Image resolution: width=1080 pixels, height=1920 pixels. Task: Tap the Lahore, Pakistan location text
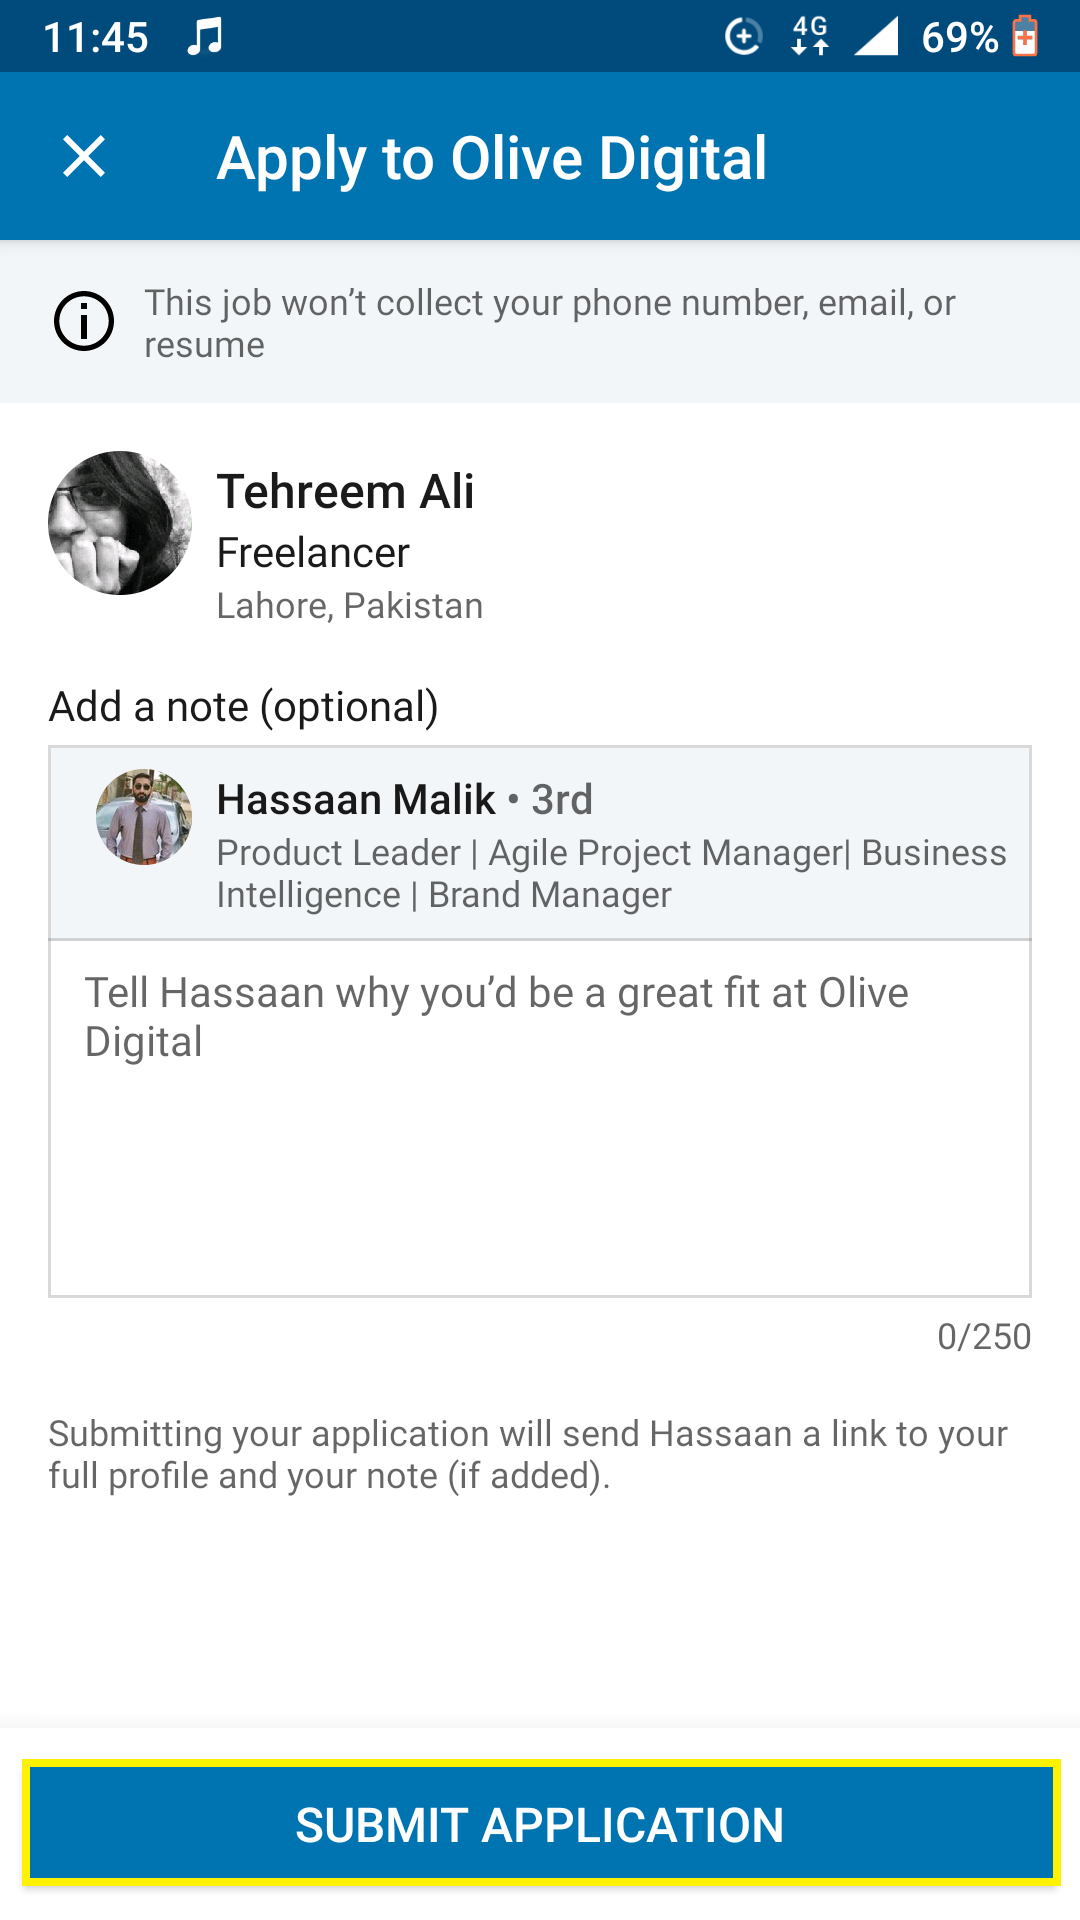(x=350, y=606)
